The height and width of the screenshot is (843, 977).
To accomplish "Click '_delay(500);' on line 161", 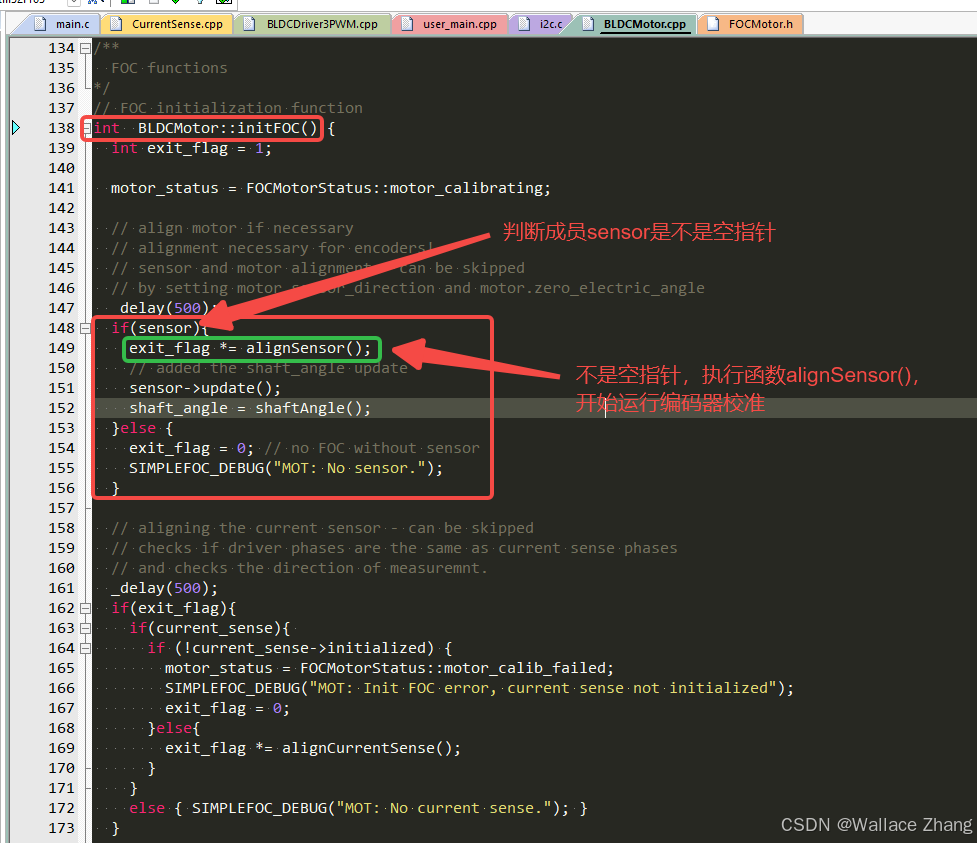I will (x=164, y=588).
